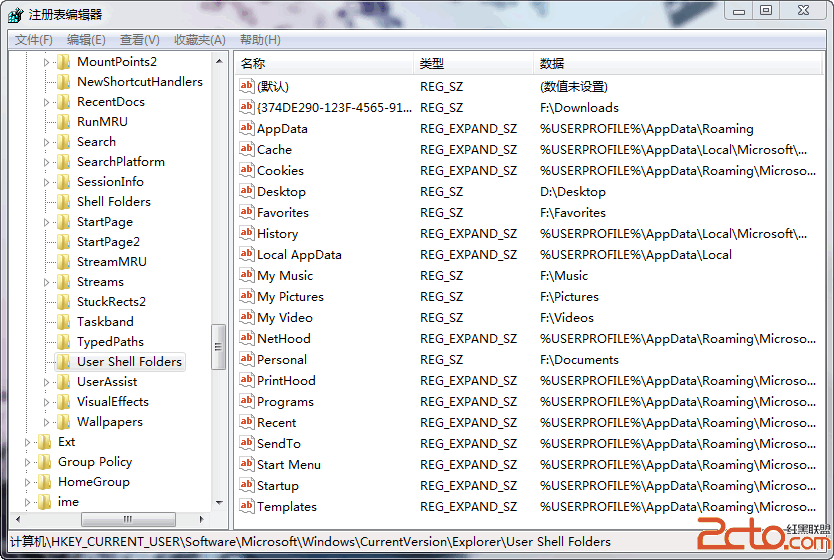Click the folder icon of Wallpapers
Screen dimensions: 834x560
64,422
